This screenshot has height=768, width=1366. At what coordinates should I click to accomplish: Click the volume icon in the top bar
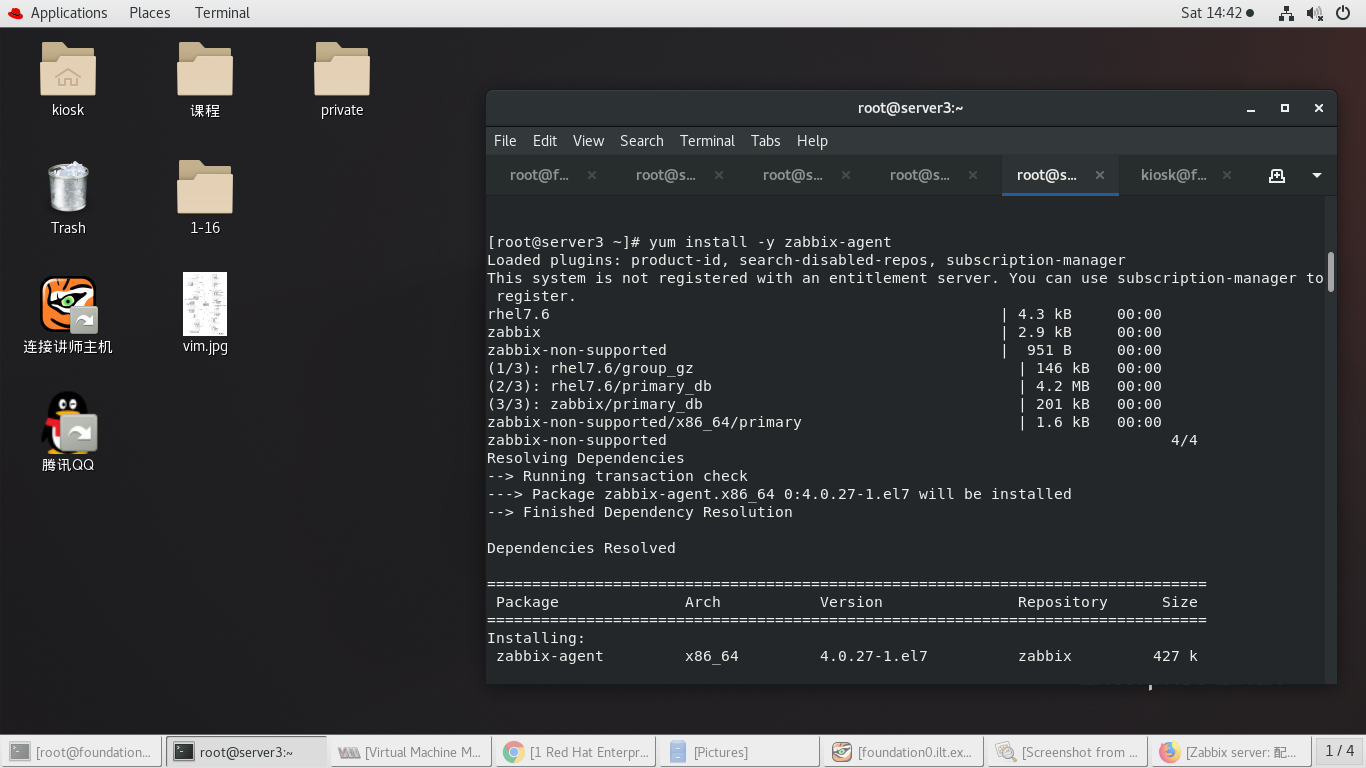click(1314, 13)
